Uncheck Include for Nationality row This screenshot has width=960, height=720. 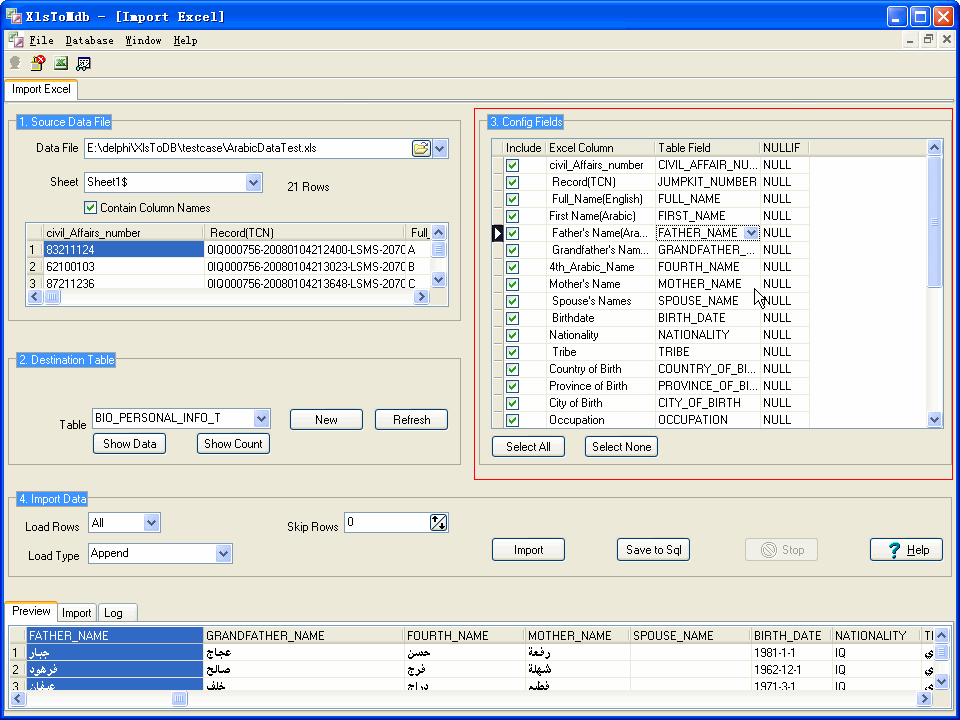click(512, 335)
